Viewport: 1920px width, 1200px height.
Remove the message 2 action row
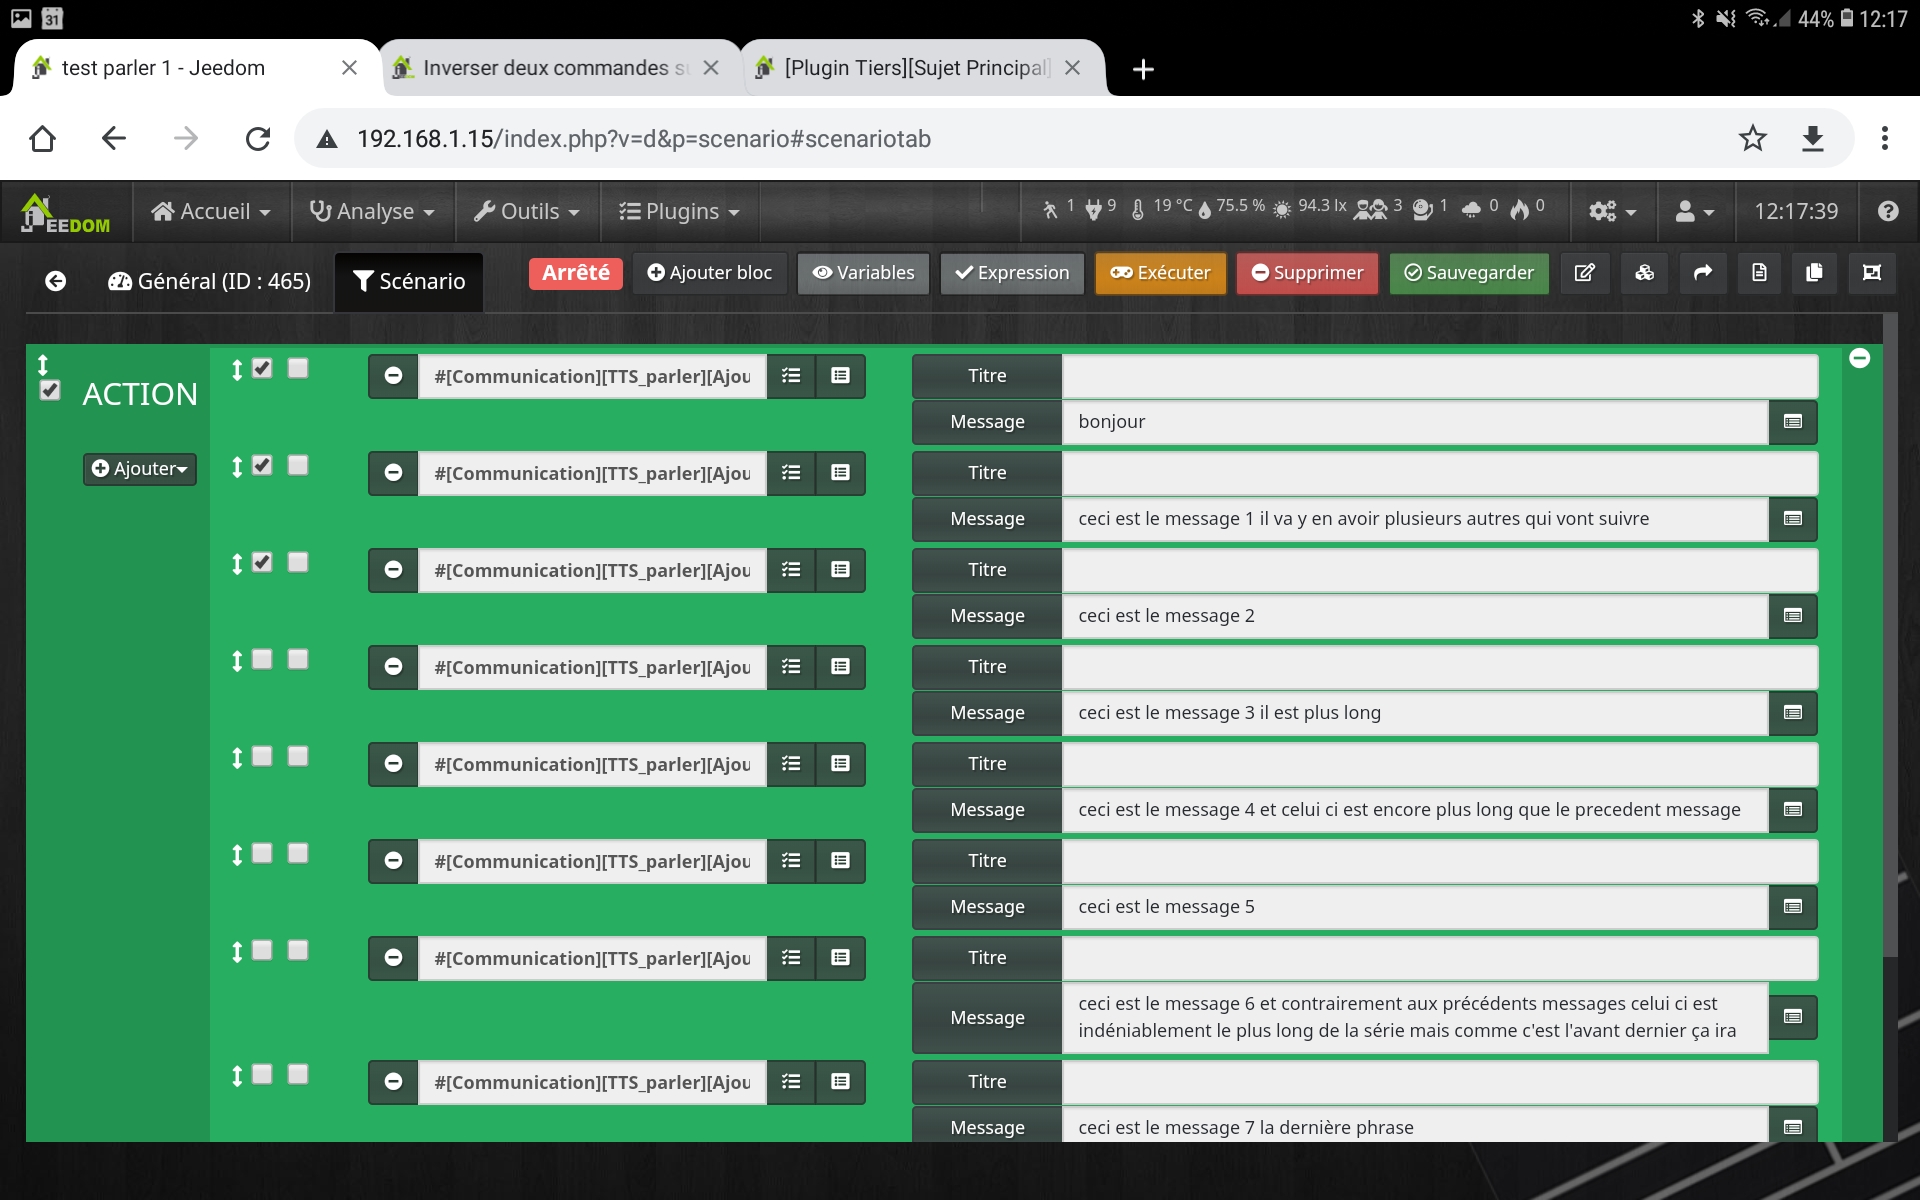tap(394, 570)
